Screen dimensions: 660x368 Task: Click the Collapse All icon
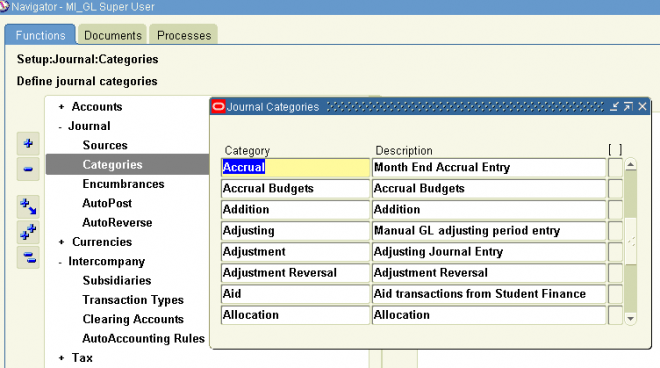click(x=28, y=257)
